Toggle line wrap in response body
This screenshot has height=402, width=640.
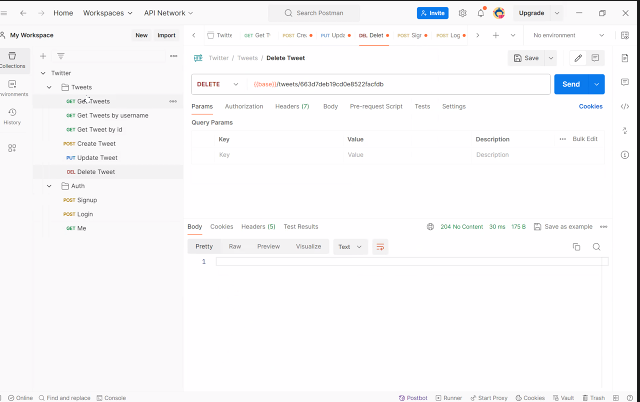tap(380, 247)
